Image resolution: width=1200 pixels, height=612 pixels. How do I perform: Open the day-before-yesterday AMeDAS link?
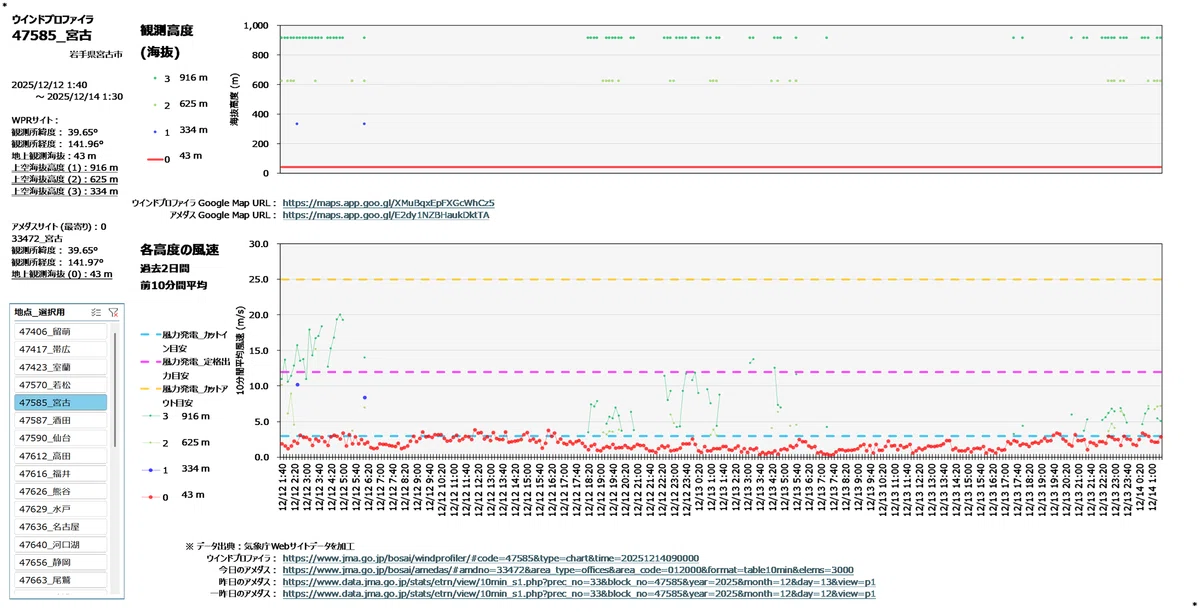tap(579, 594)
